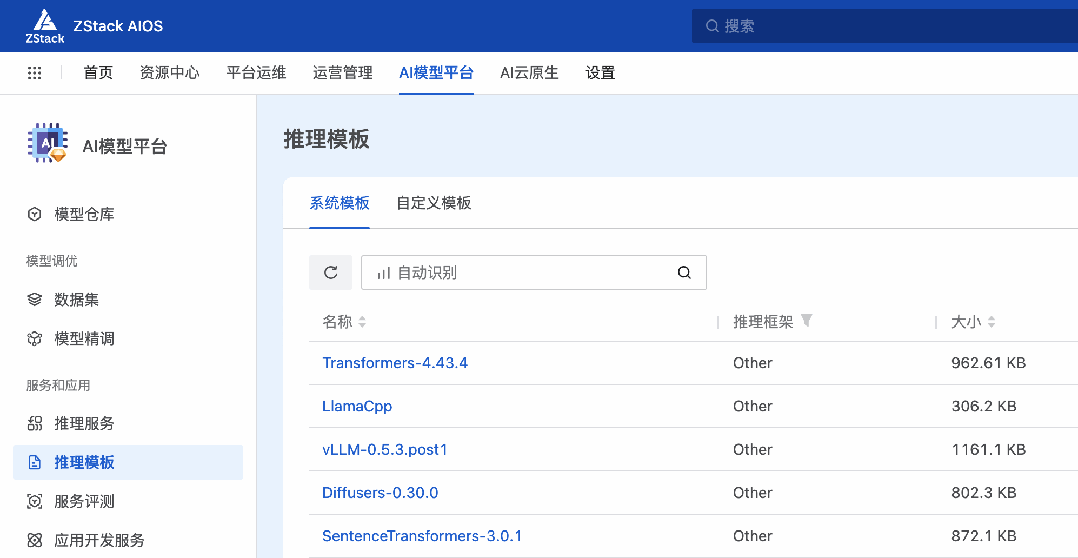Click the magnifier icon in template search box
This screenshot has height=558, width=1078.
point(684,272)
